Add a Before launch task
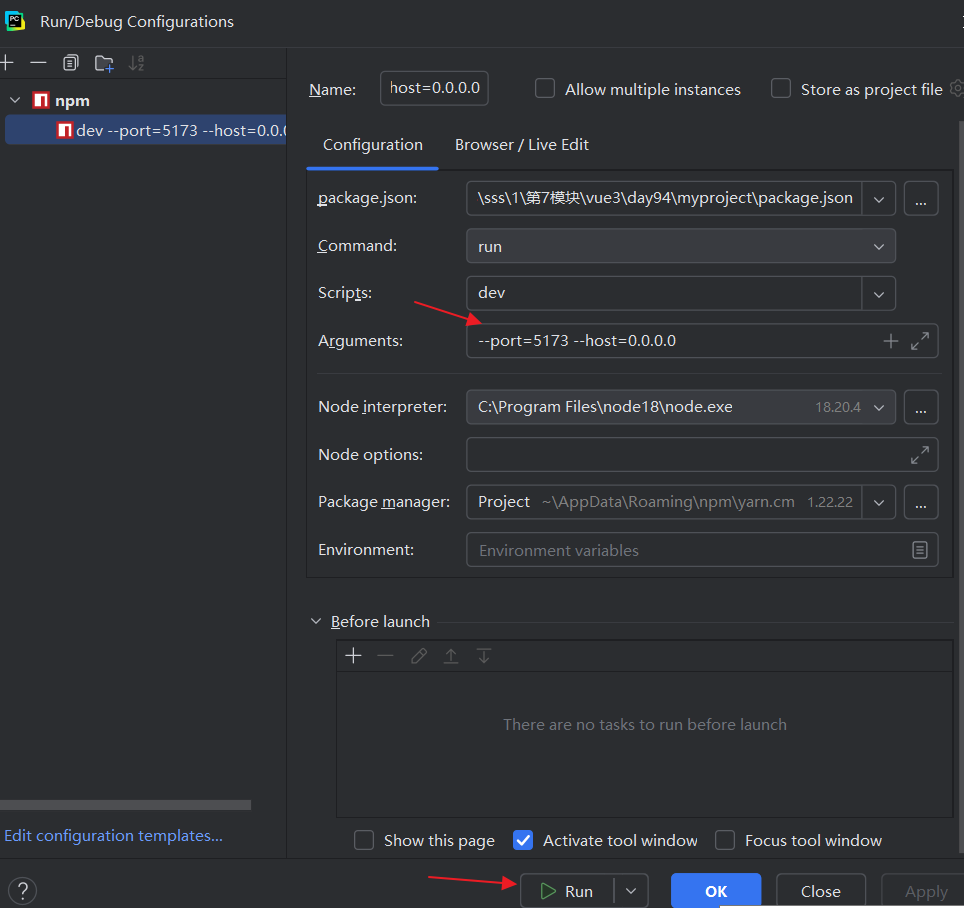 pyautogui.click(x=354, y=656)
